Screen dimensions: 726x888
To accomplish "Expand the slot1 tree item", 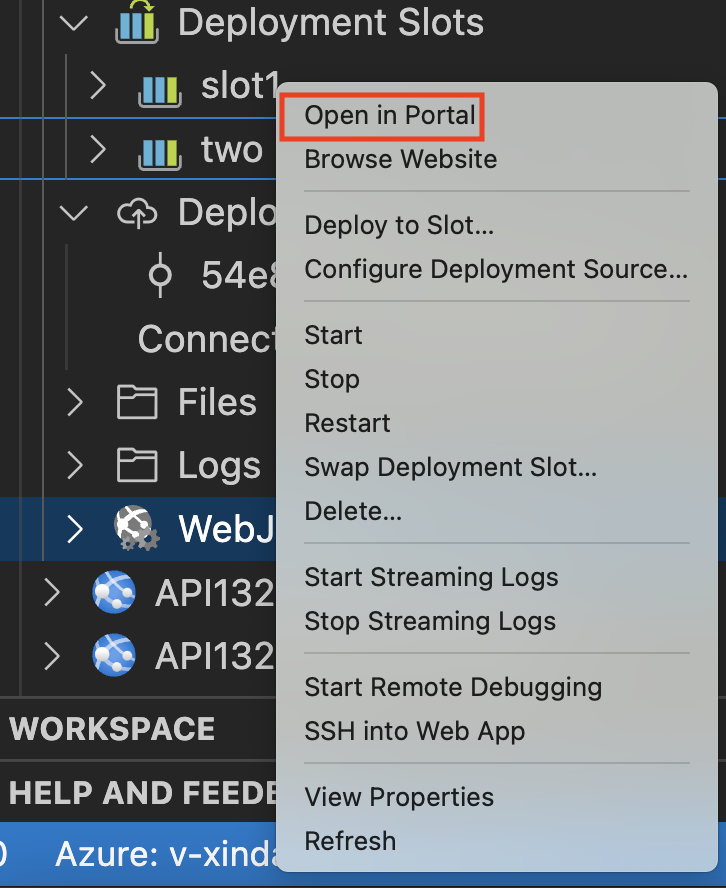I will [x=97, y=86].
